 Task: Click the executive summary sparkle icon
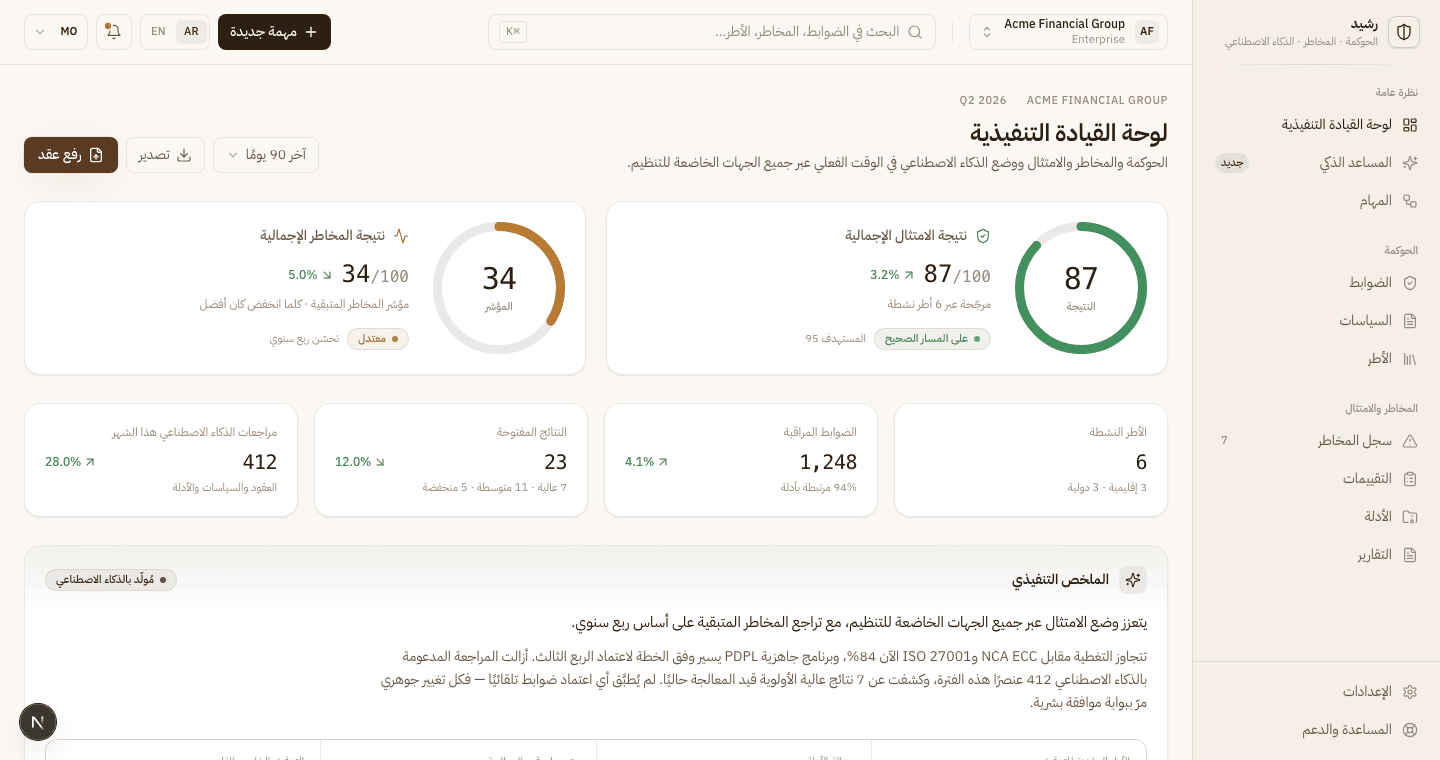[1133, 580]
